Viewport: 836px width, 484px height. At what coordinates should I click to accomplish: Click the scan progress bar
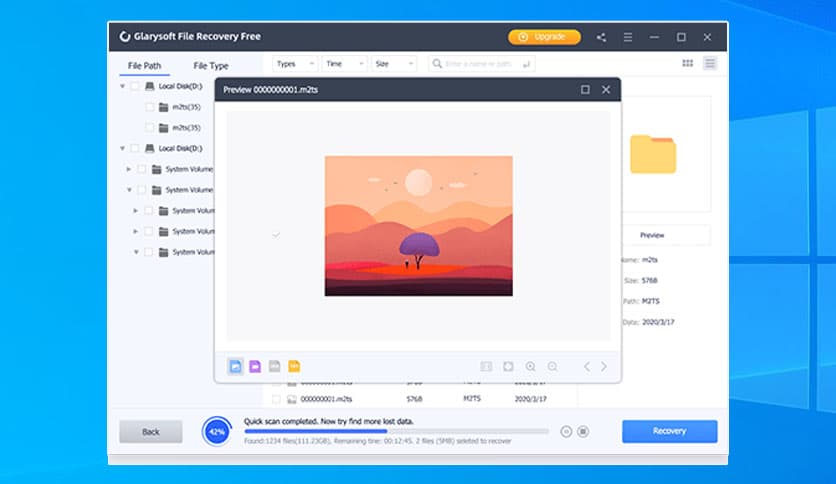click(396, 431)
